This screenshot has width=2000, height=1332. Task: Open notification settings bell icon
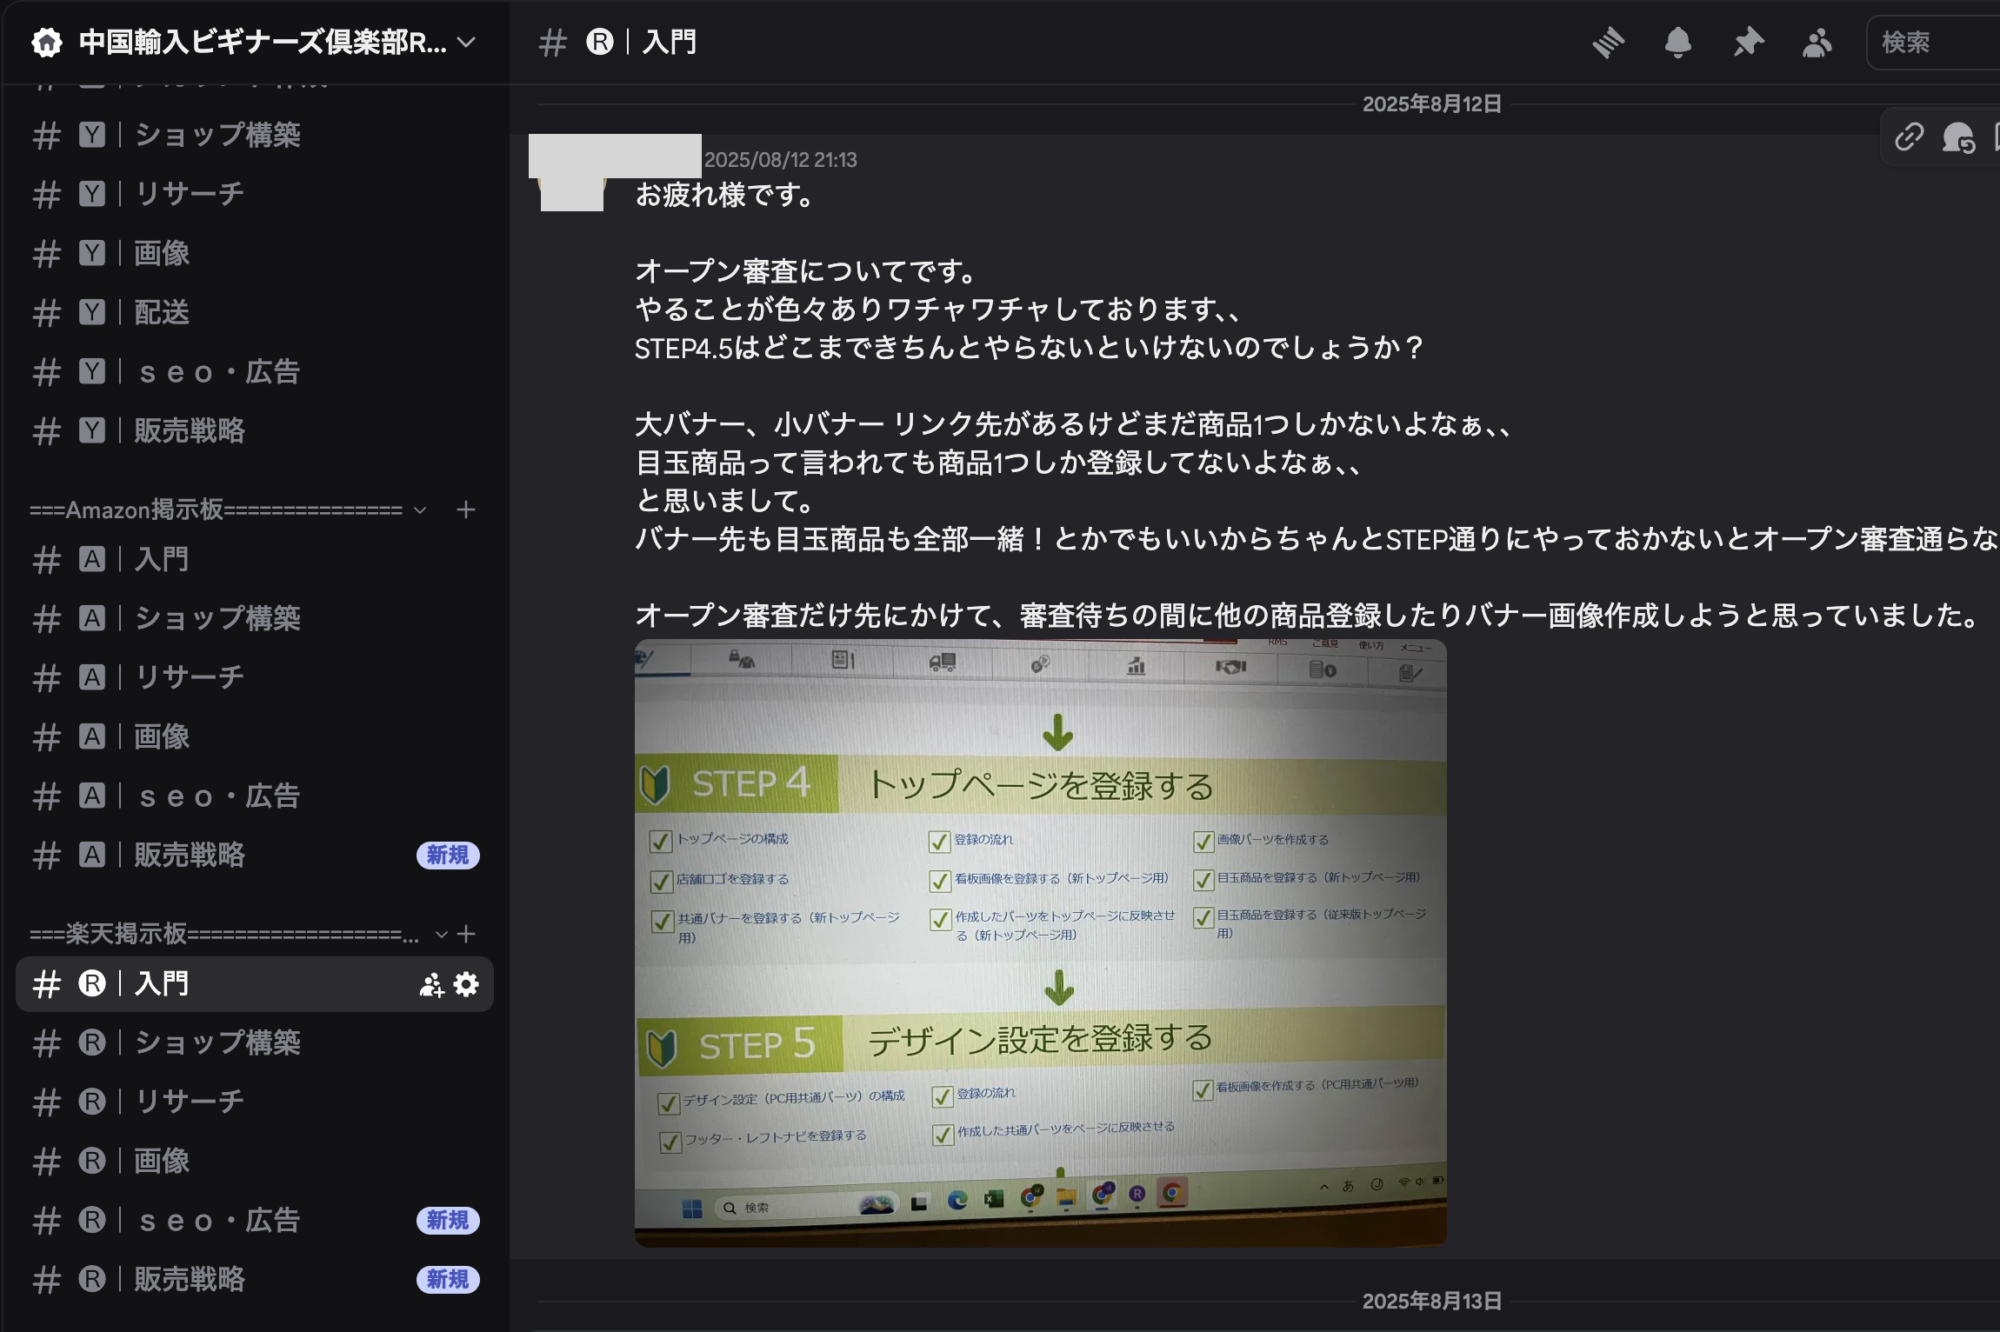tap(1678, 42)
